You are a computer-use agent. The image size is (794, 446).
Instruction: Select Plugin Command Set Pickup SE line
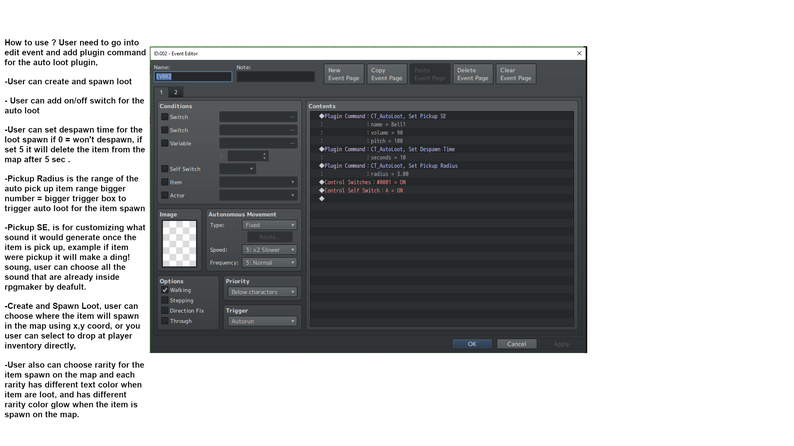click(442, 116)
